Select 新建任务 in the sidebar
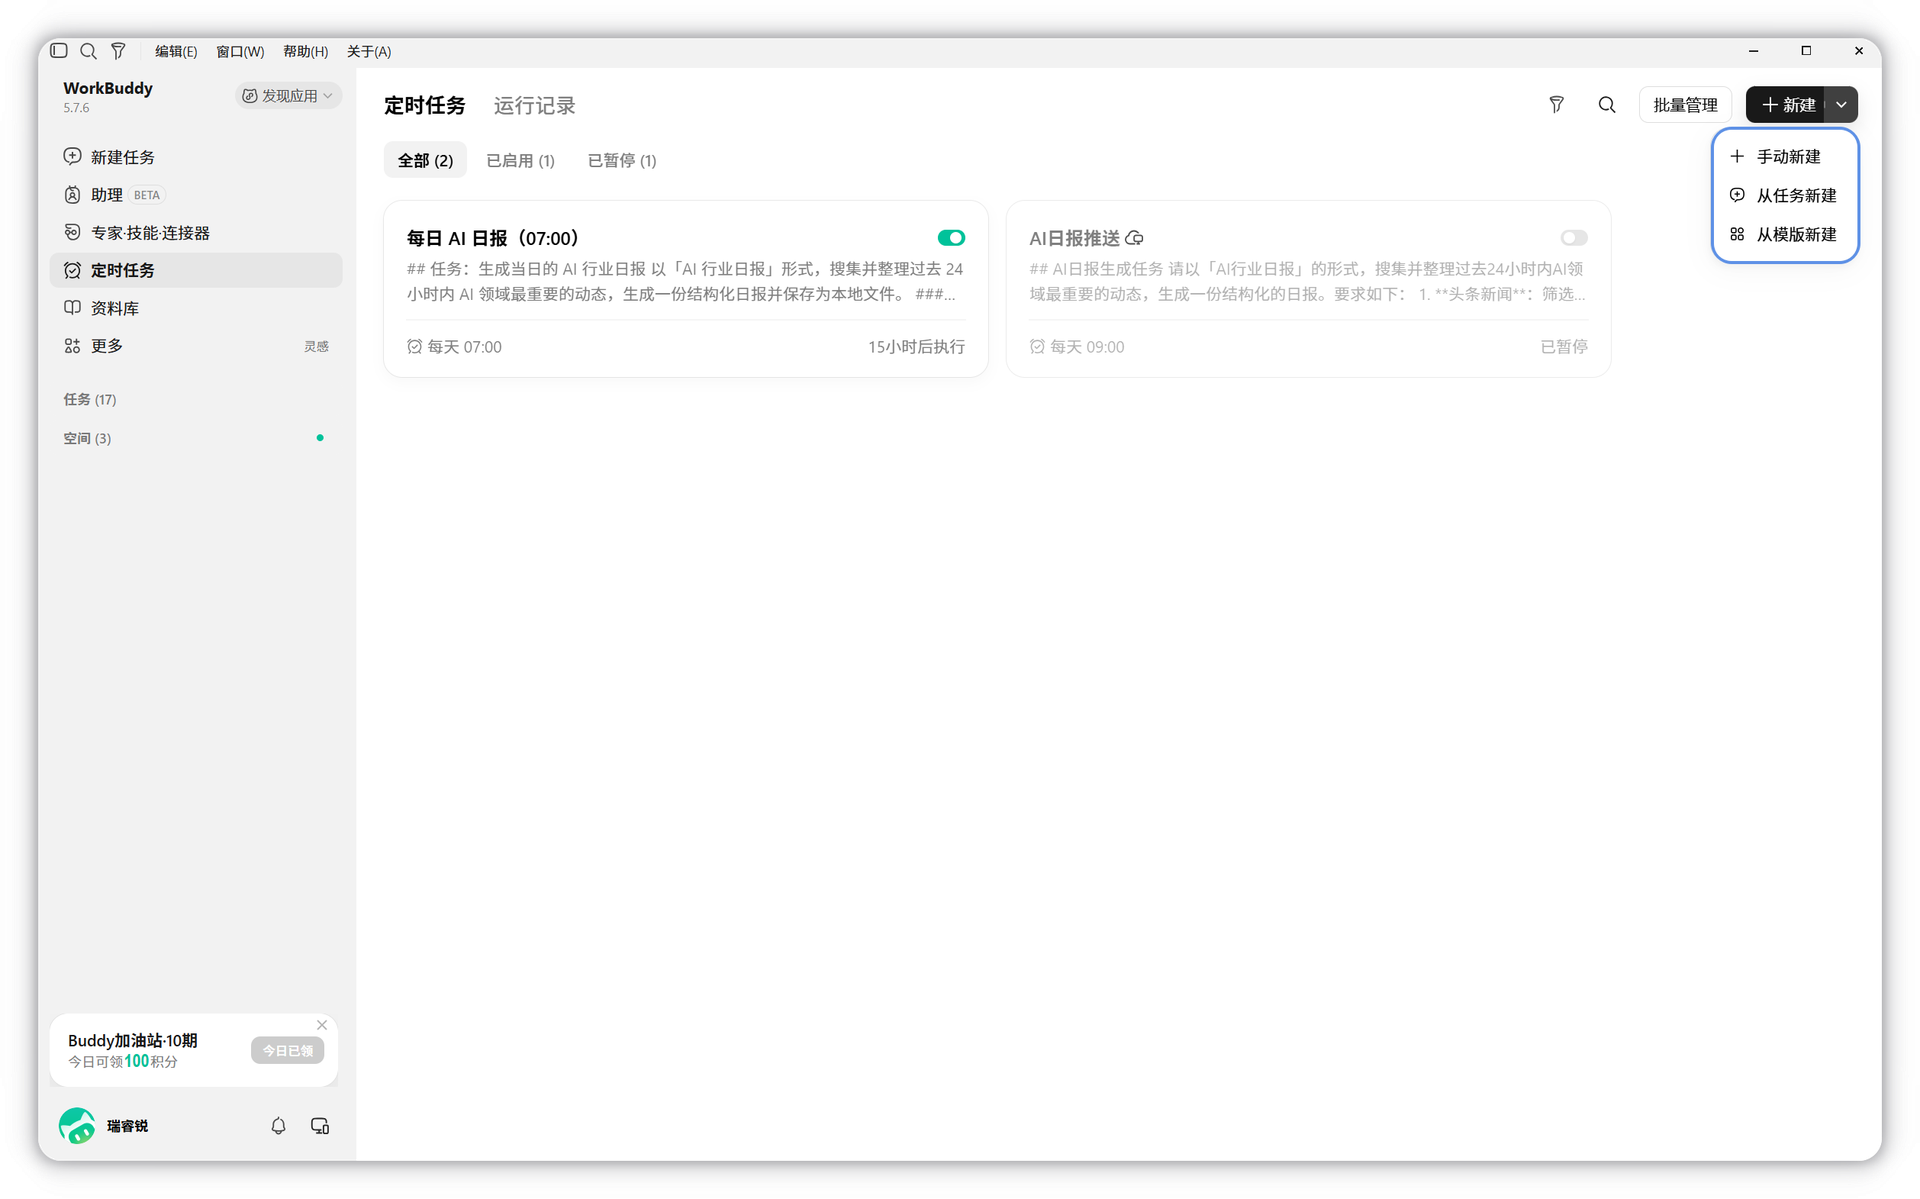 coord(196,157)
